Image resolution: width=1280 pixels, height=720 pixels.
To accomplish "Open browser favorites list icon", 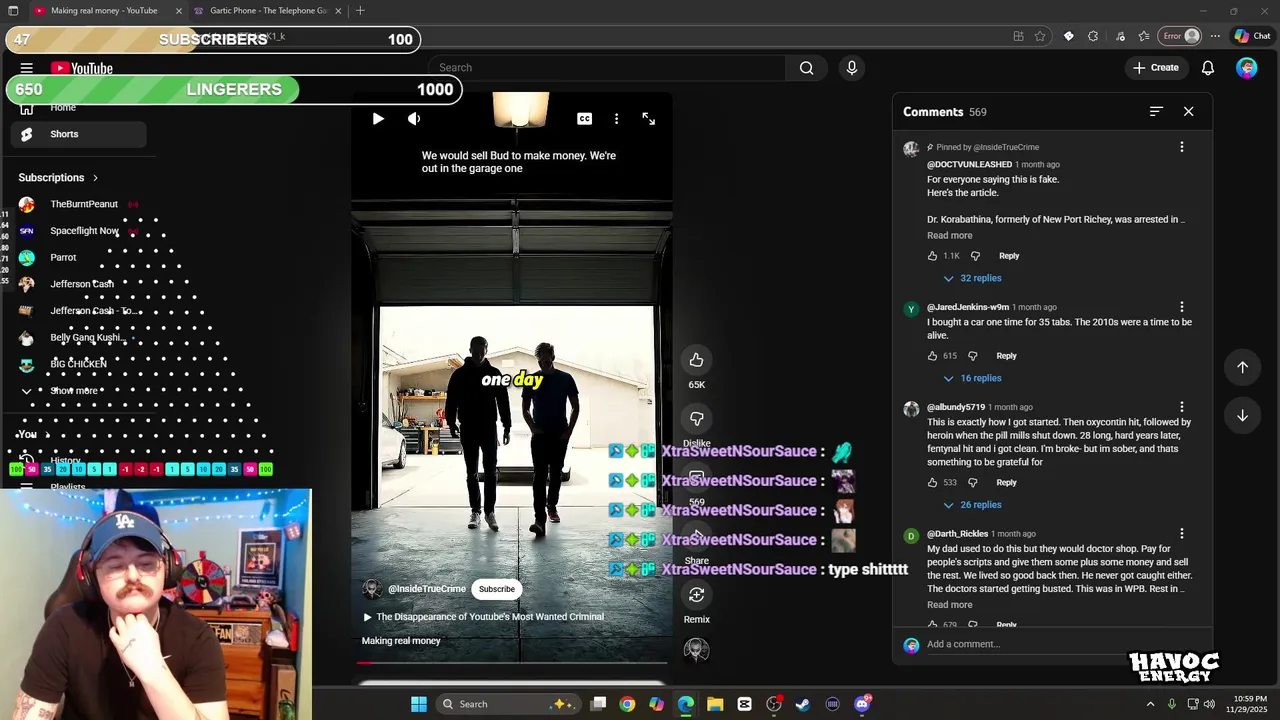I will point(1144,36).
